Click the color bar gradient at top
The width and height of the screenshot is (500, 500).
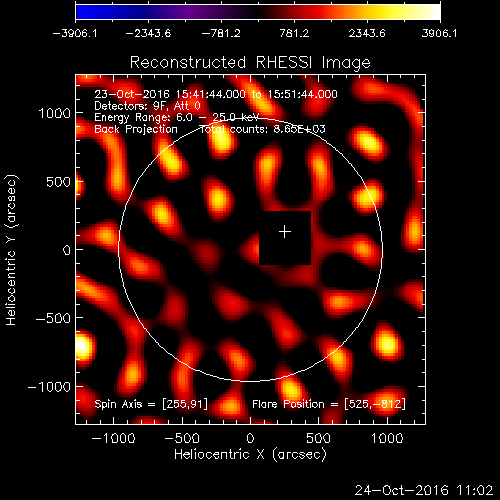[258, 12]
